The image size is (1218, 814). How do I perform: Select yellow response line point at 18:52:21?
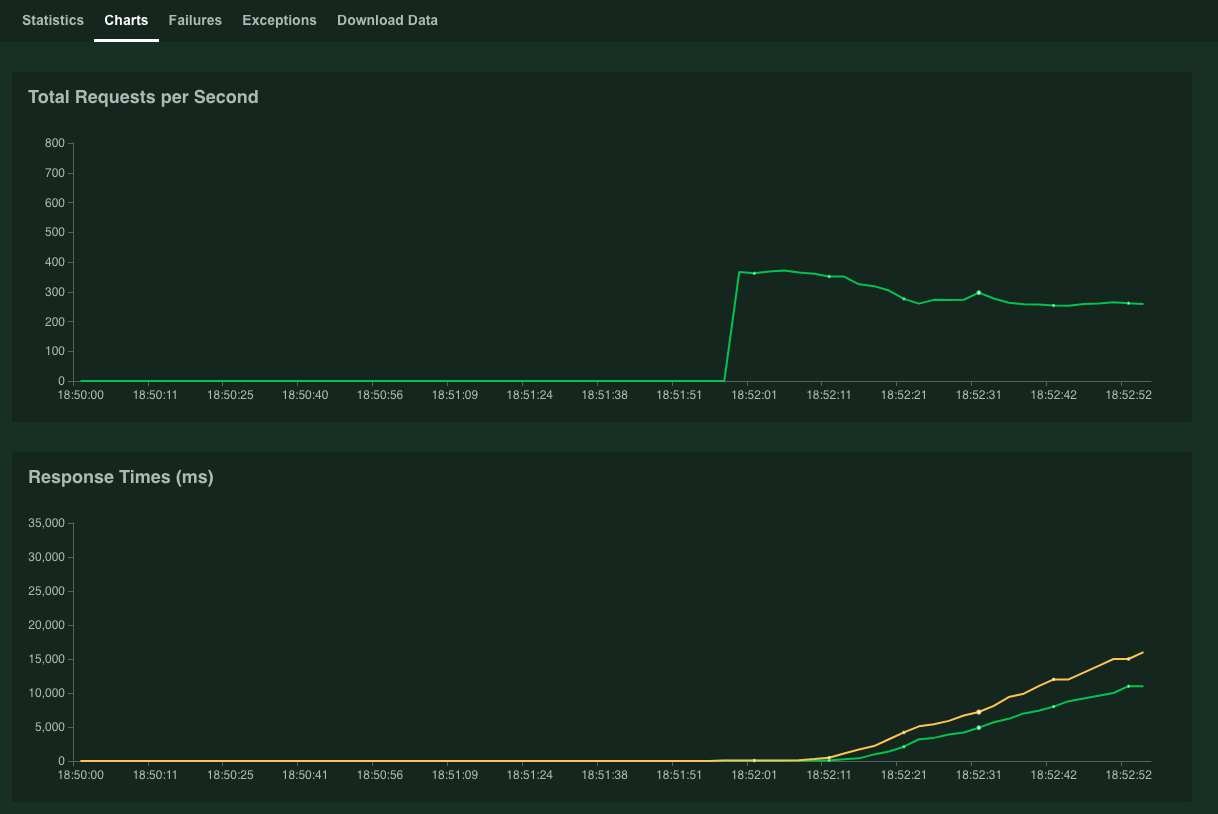(x=904, y=733)
